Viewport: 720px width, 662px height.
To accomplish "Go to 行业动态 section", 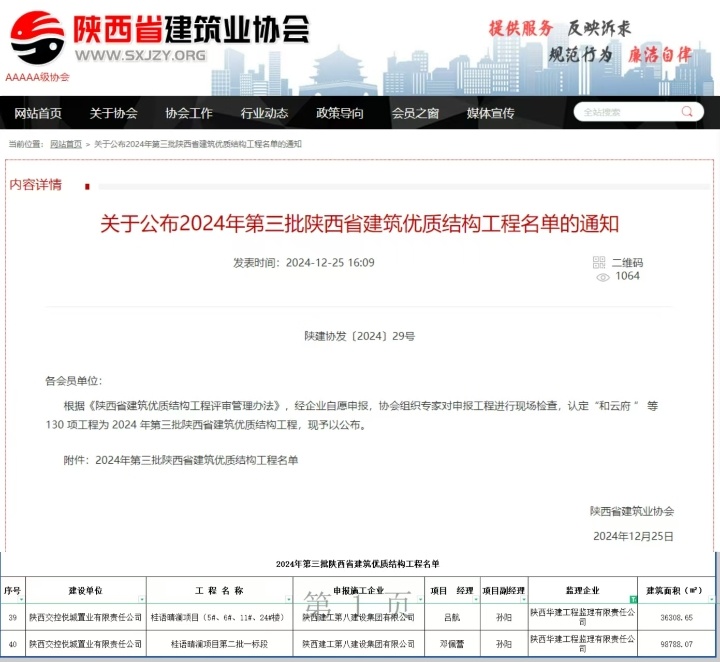I will (x=264, y=114).
